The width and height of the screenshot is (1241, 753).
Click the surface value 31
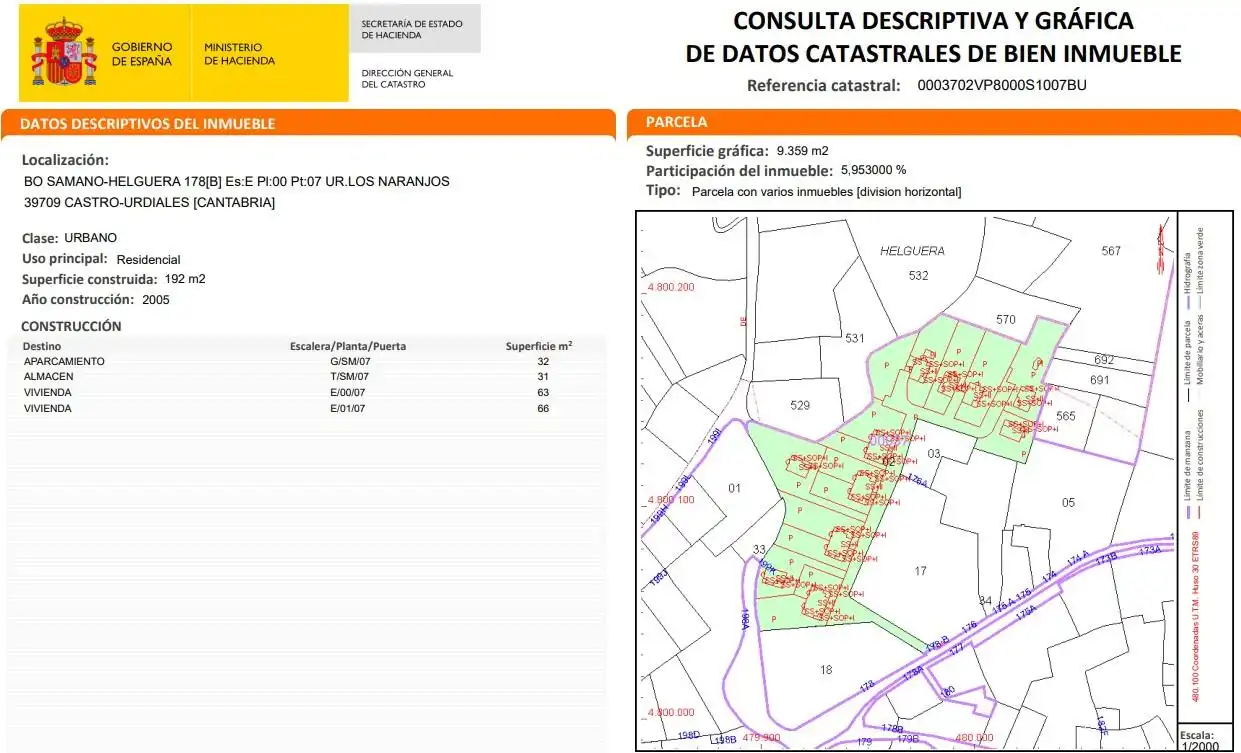tap(543, 376)
